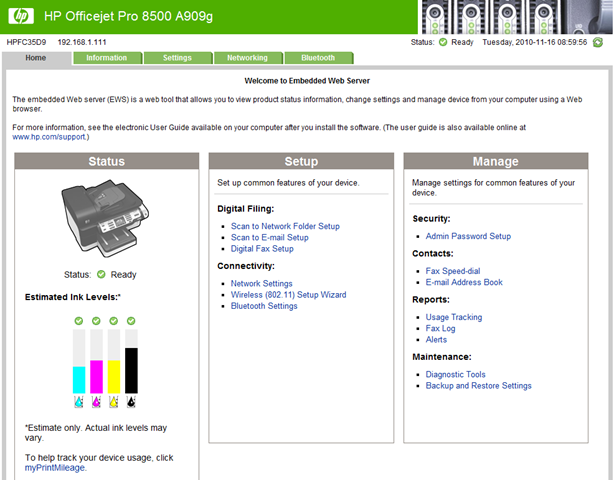This screenshot has height=480, width=614.
Task: Click the cyan ink drop icon
Action: click(79, 401)
